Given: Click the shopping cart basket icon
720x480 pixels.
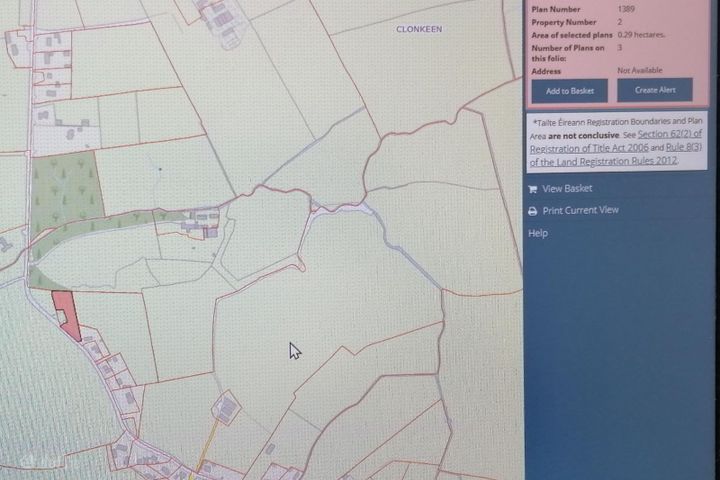Looking at the screenshot, I should [532, 189].
